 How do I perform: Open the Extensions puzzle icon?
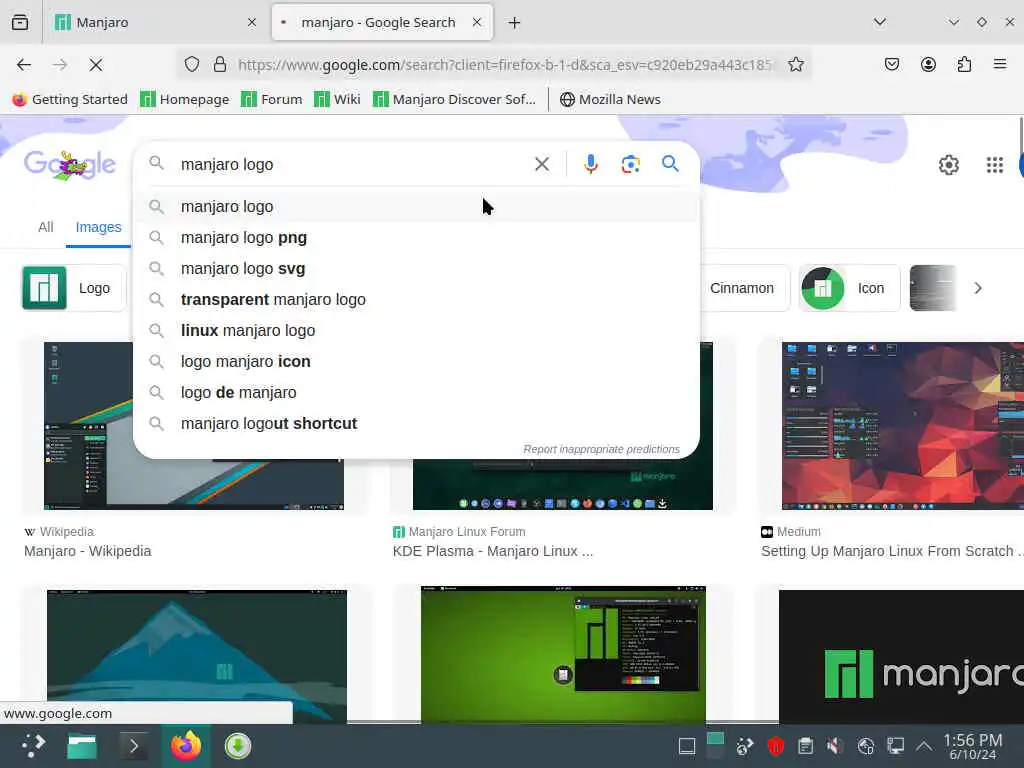[x=964, y=64]
